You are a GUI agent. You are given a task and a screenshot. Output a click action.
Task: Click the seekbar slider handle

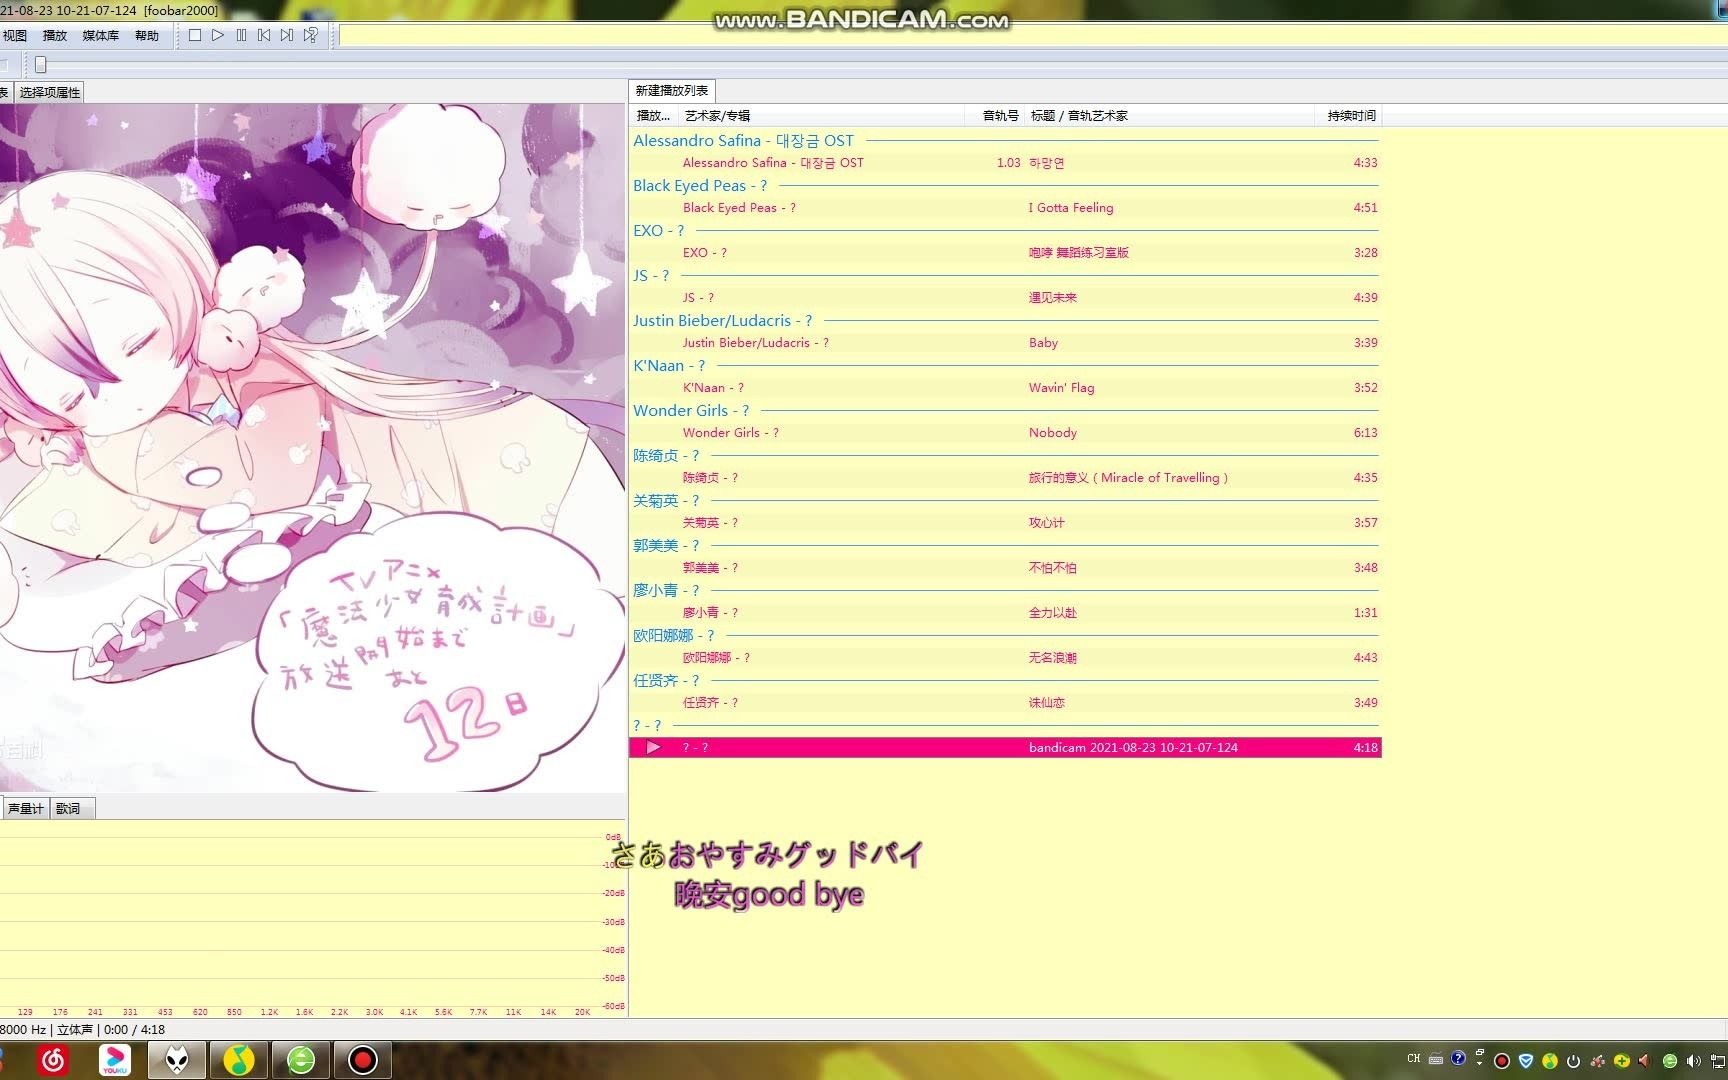(40, 65)
